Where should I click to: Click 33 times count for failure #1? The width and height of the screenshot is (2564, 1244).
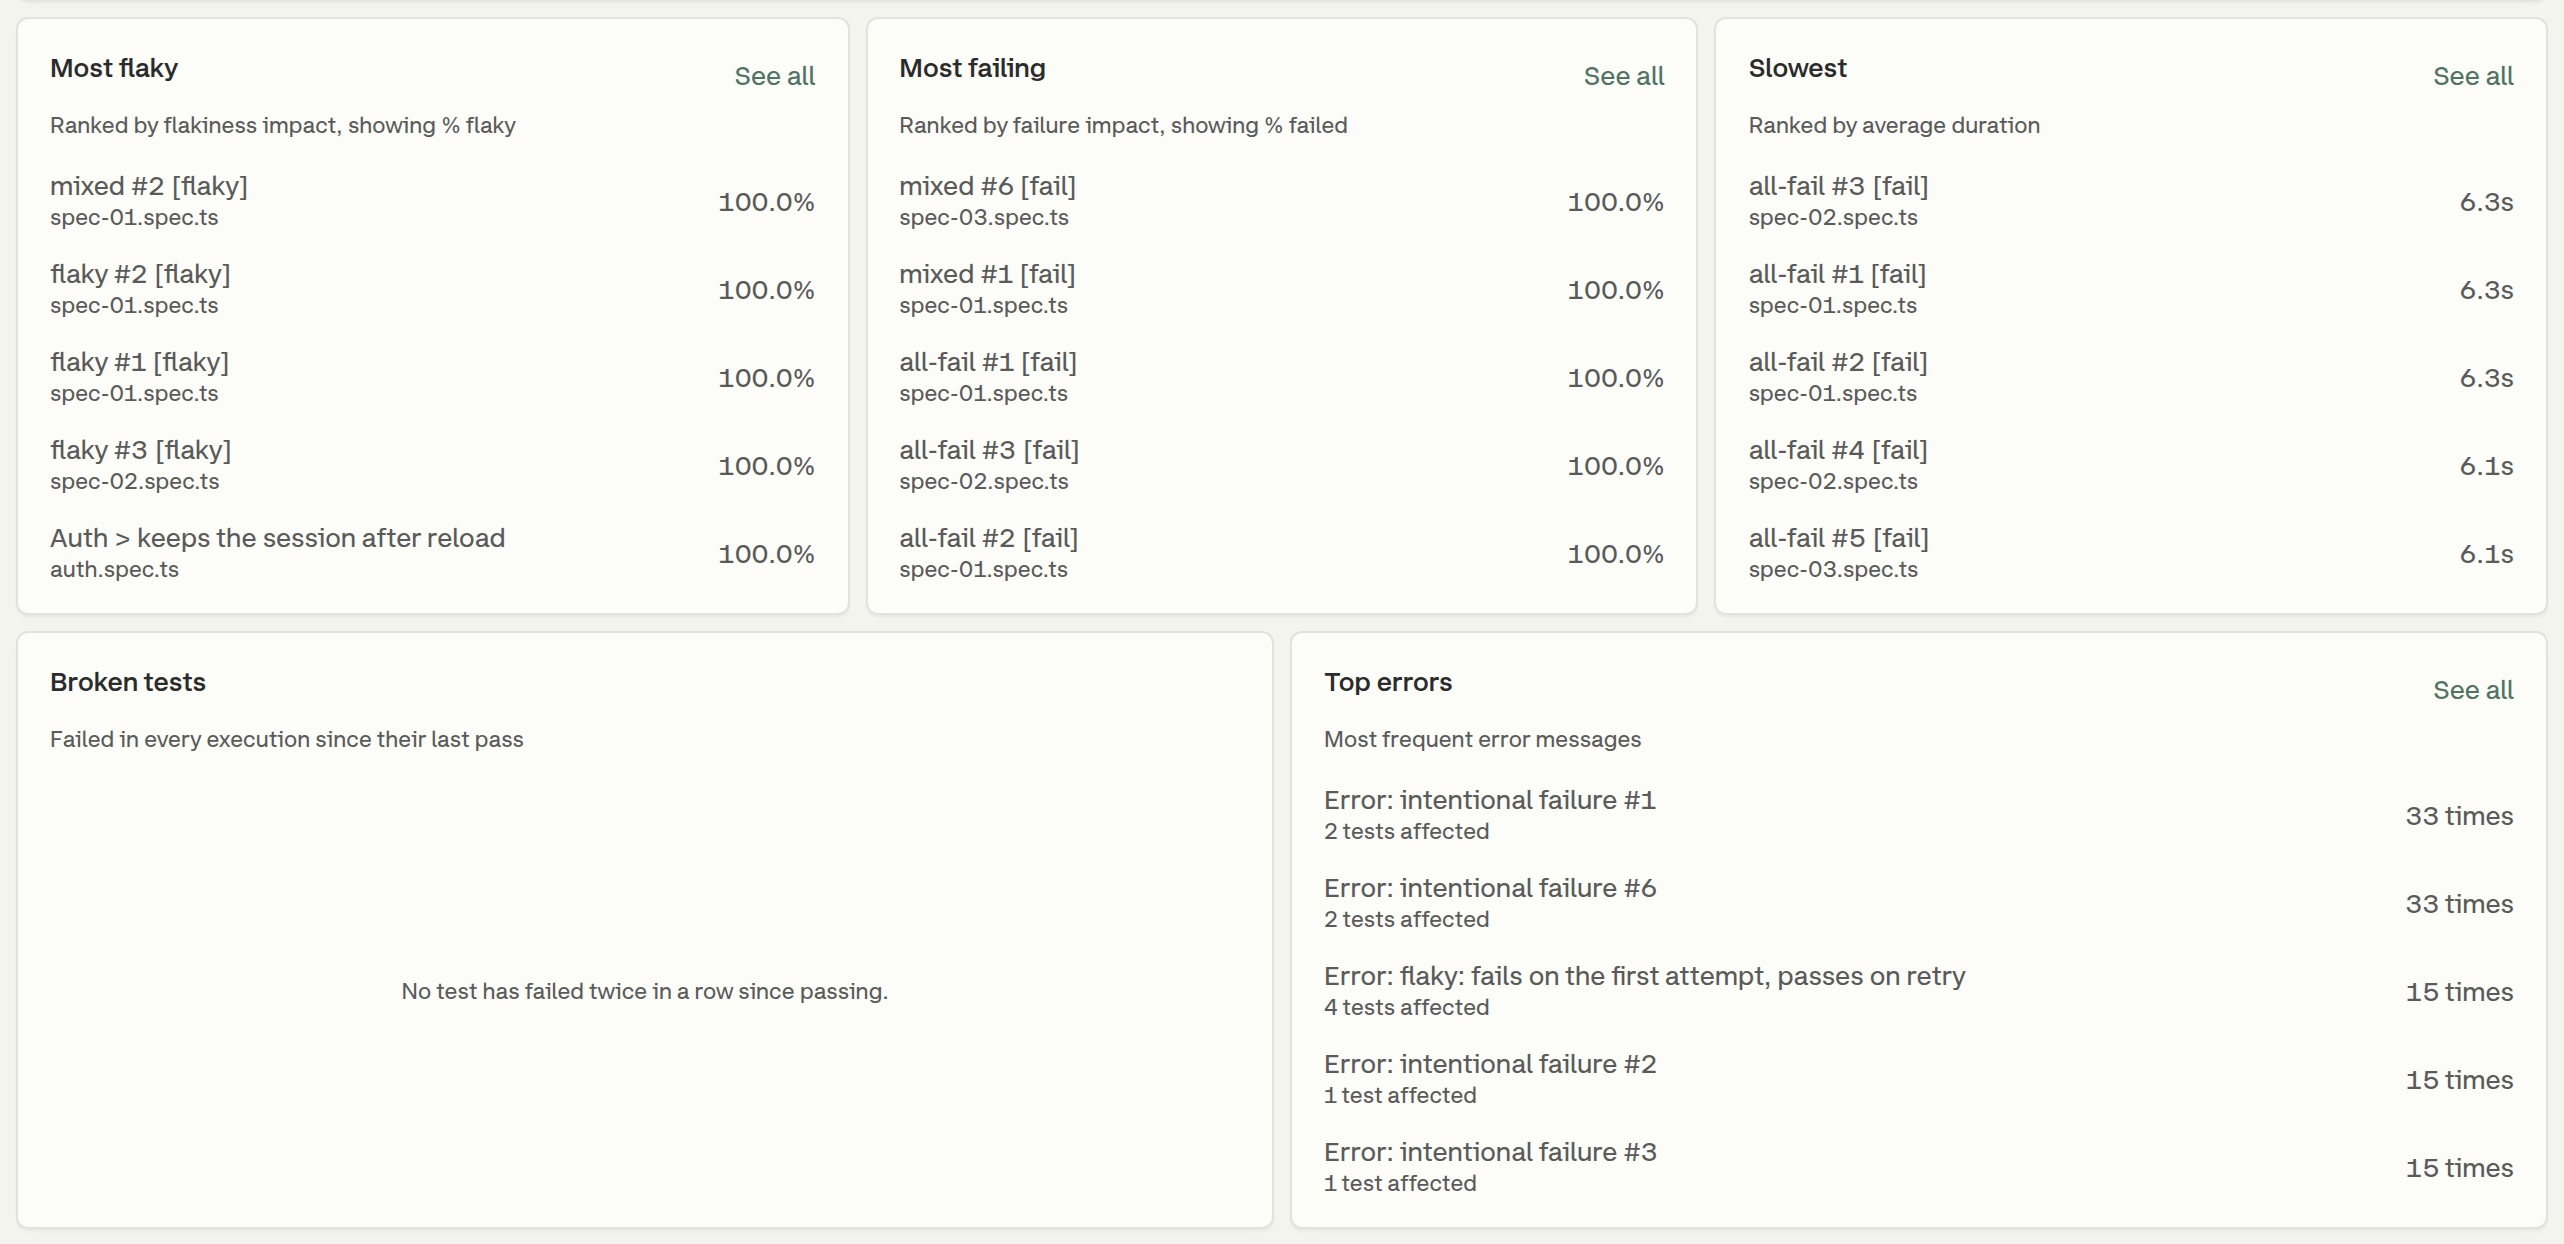(x=2459, y=816)
